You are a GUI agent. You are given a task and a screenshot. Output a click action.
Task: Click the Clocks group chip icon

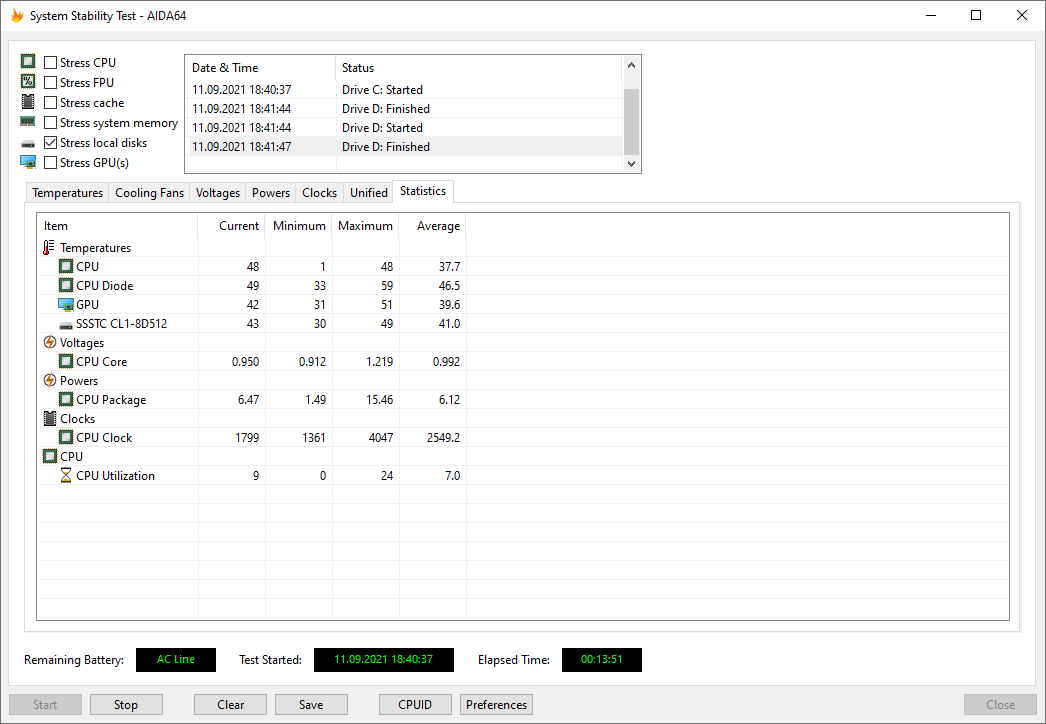49,418
